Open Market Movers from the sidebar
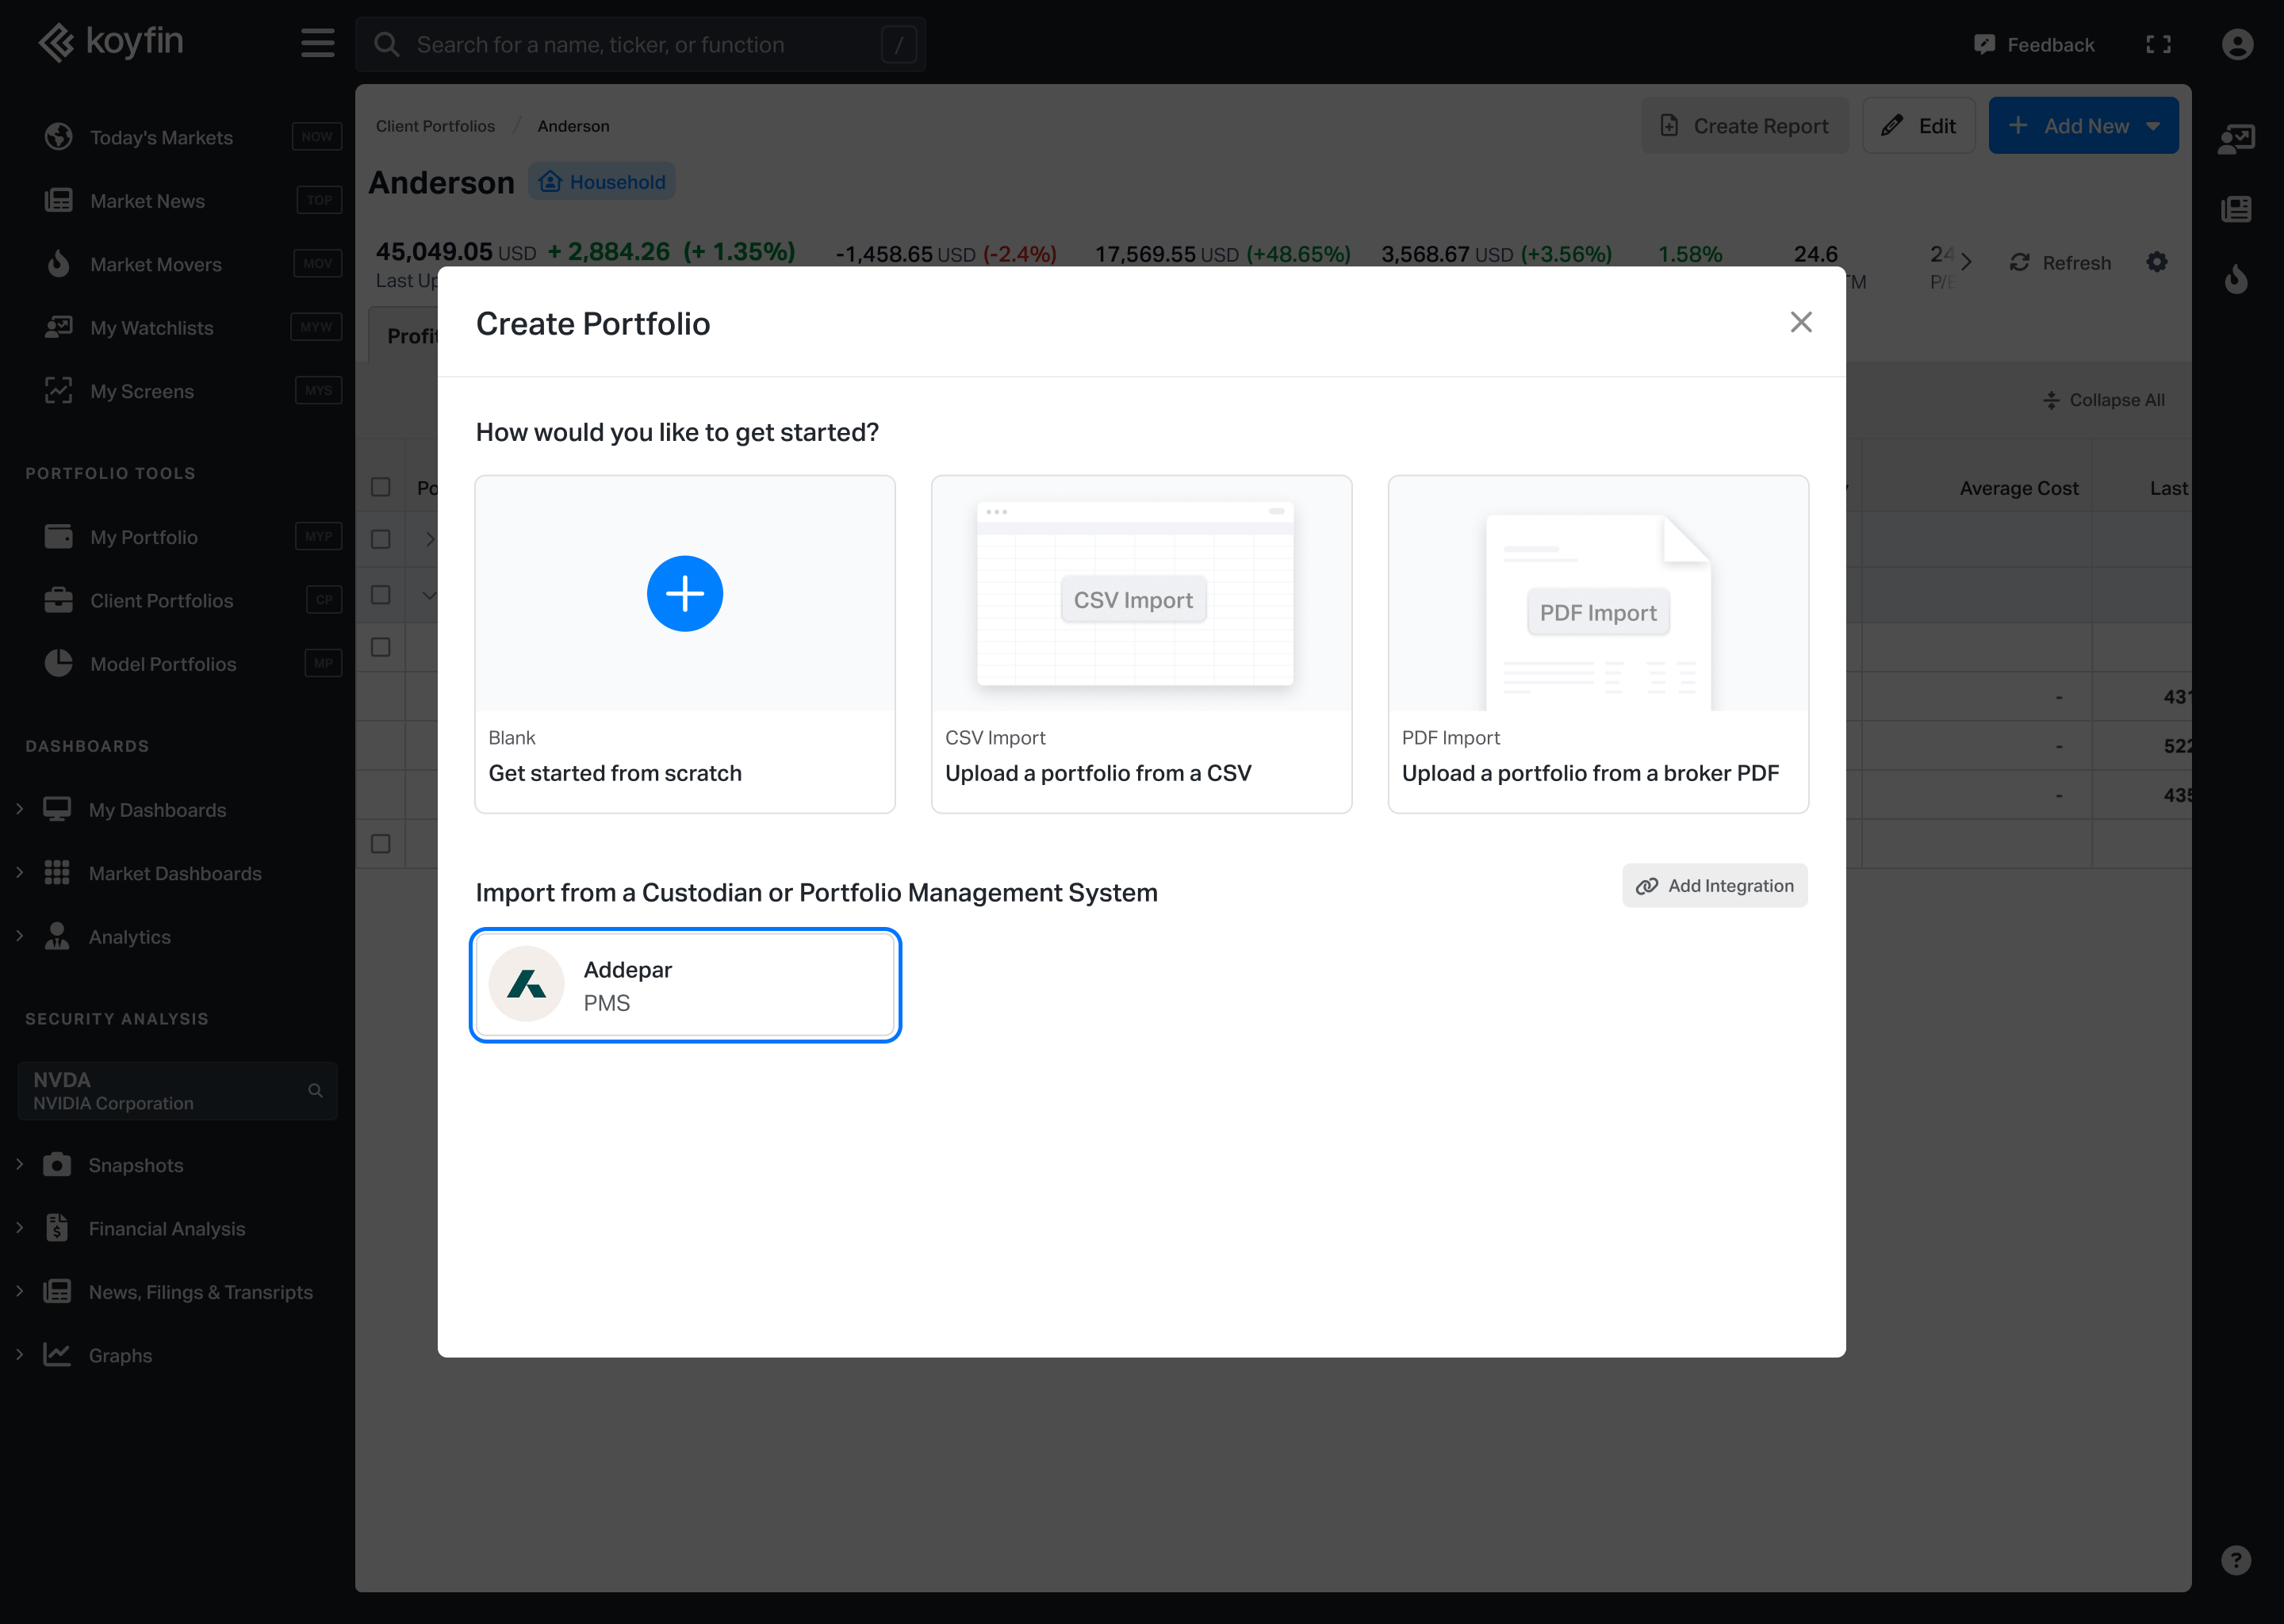 pos(156,263)
